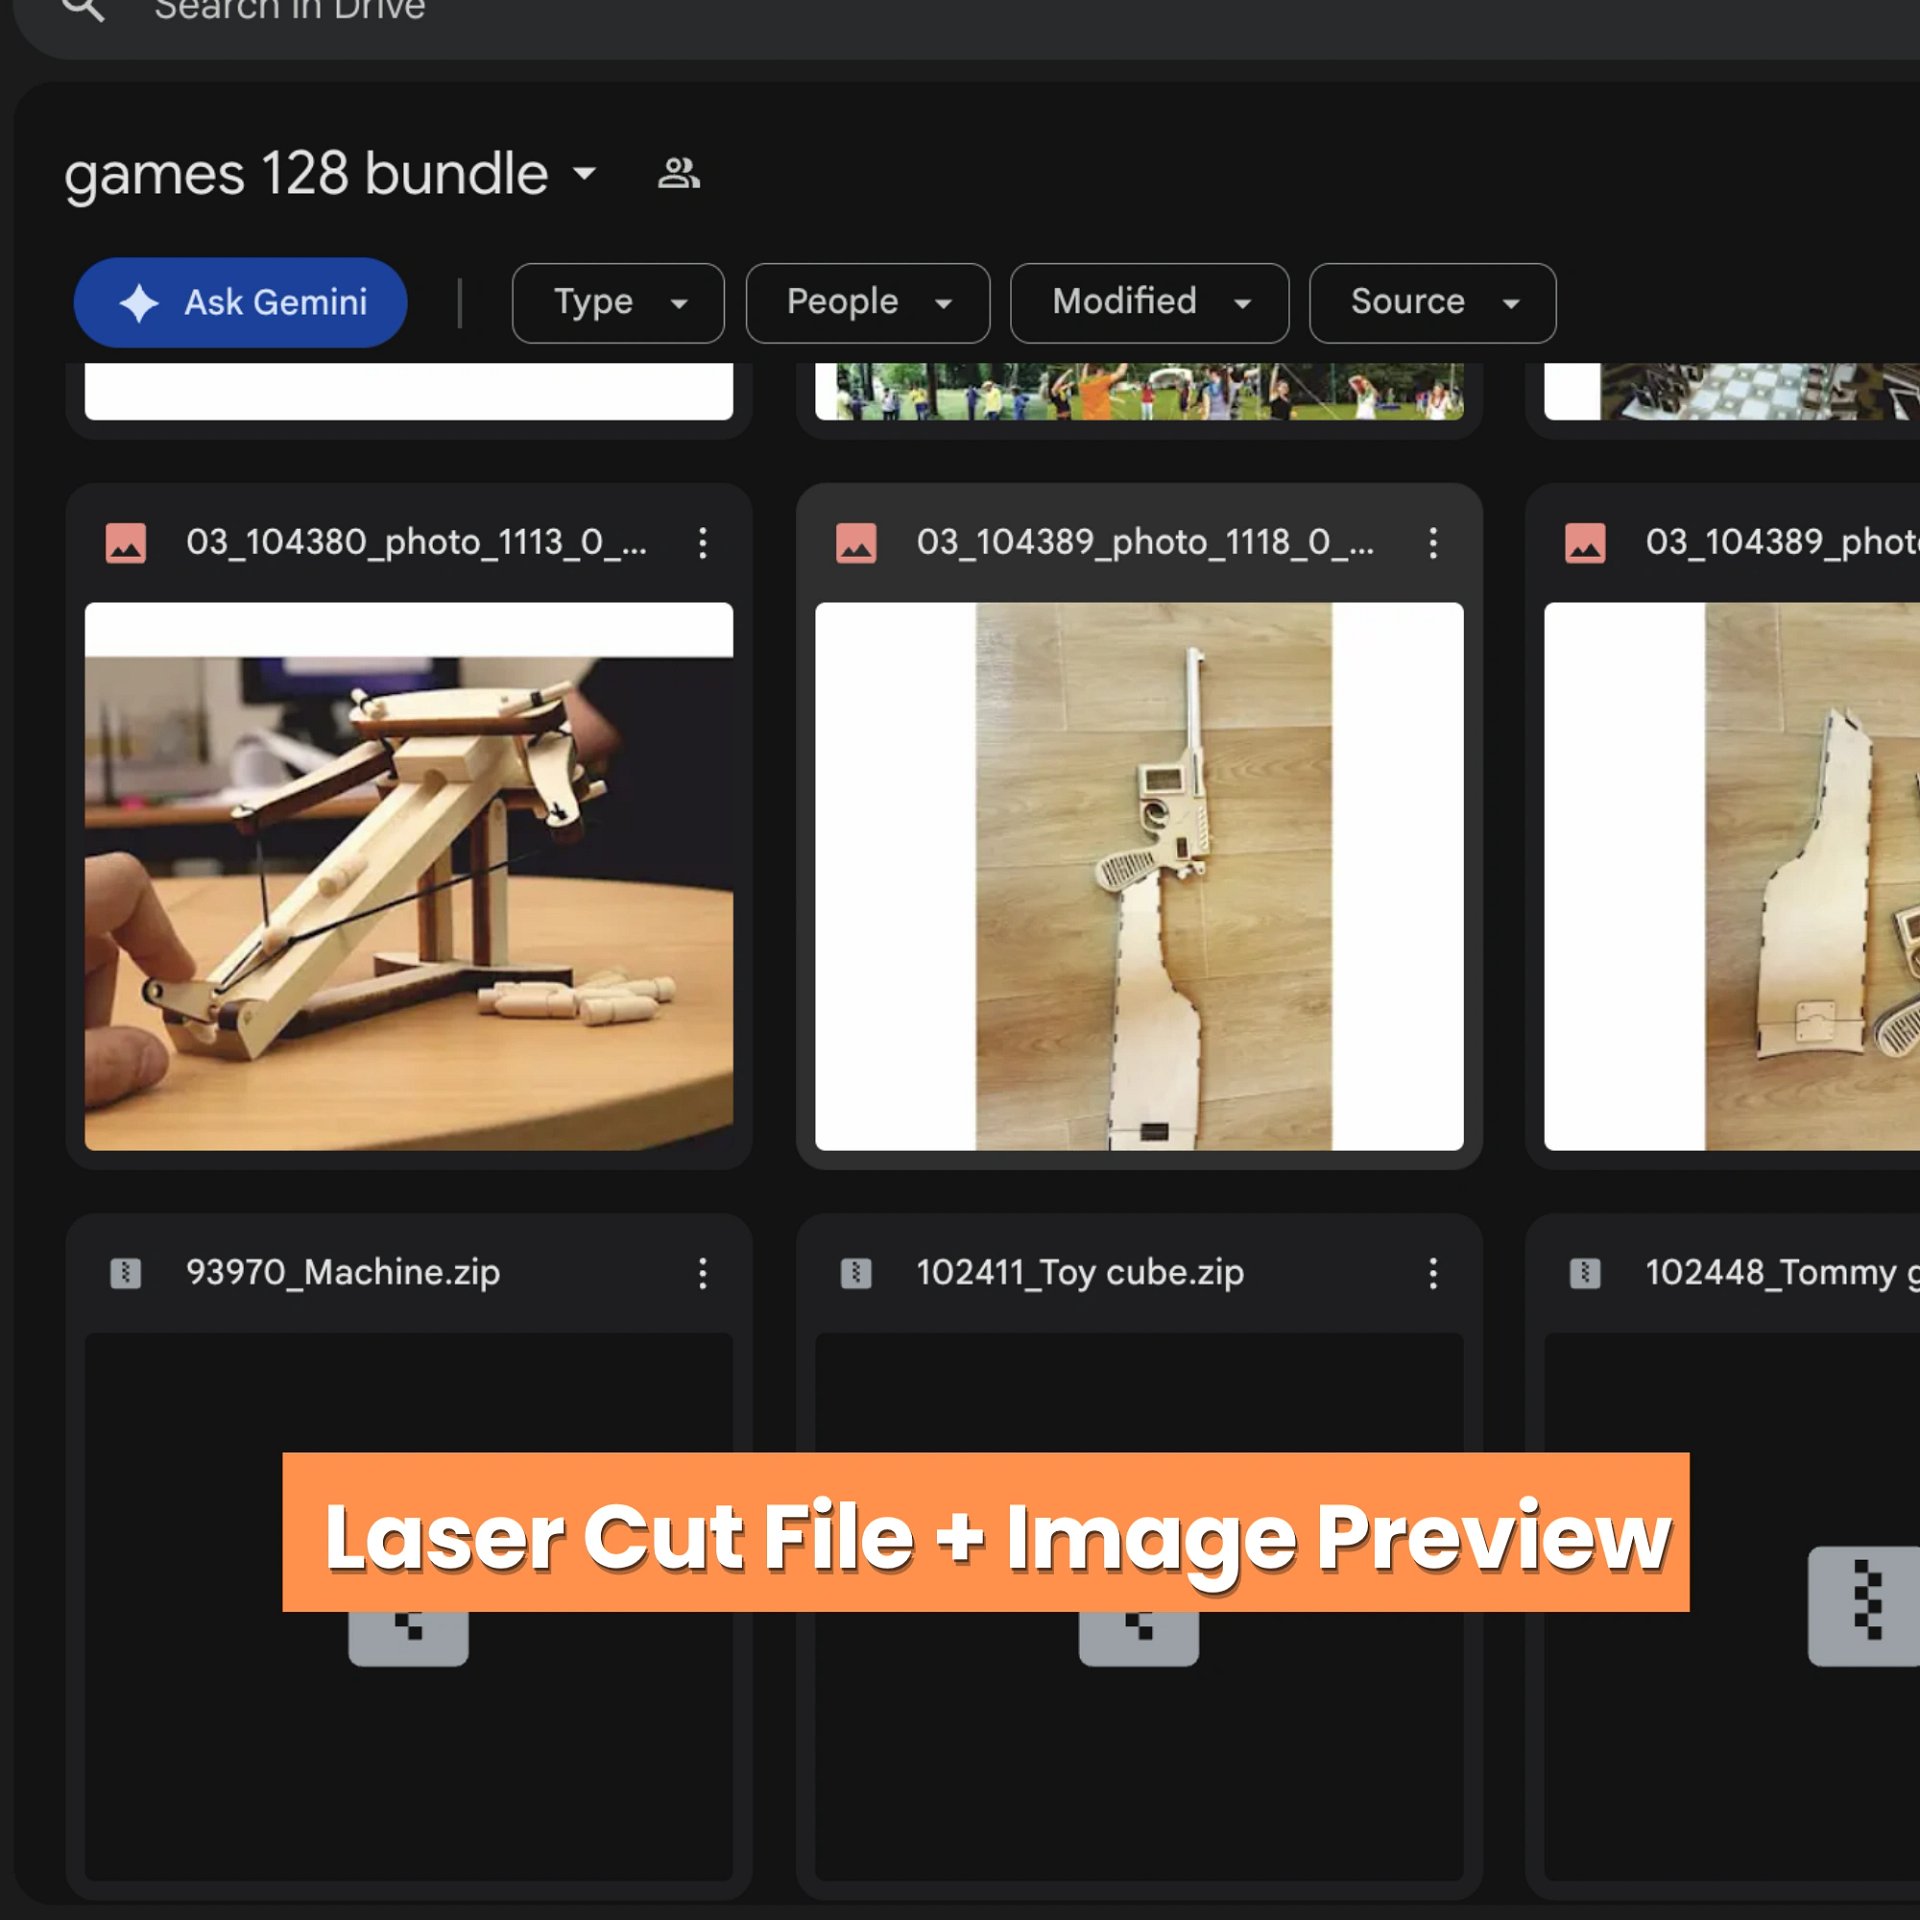Click image file icon for 03_104380_photo_1113
Screen dimensions: 1920x1920
pos(126,543)
